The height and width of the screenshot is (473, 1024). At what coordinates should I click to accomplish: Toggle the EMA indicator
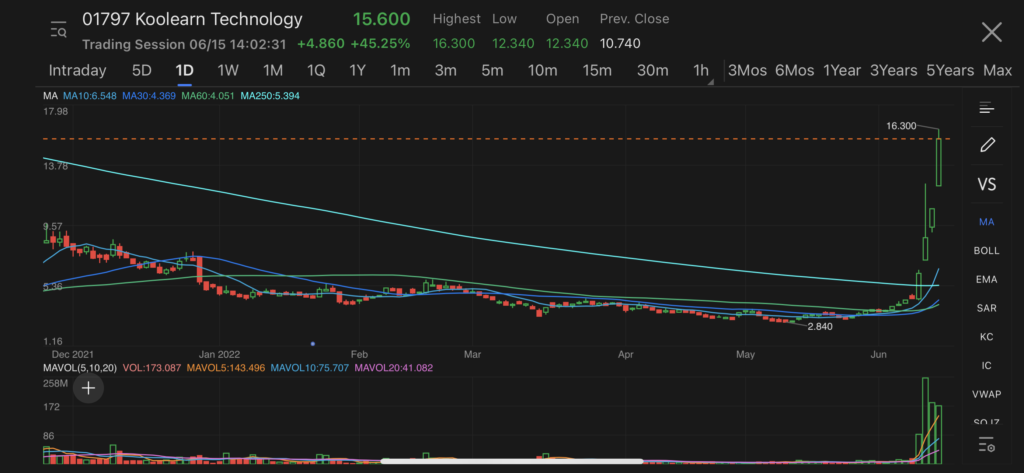point(986,280)
